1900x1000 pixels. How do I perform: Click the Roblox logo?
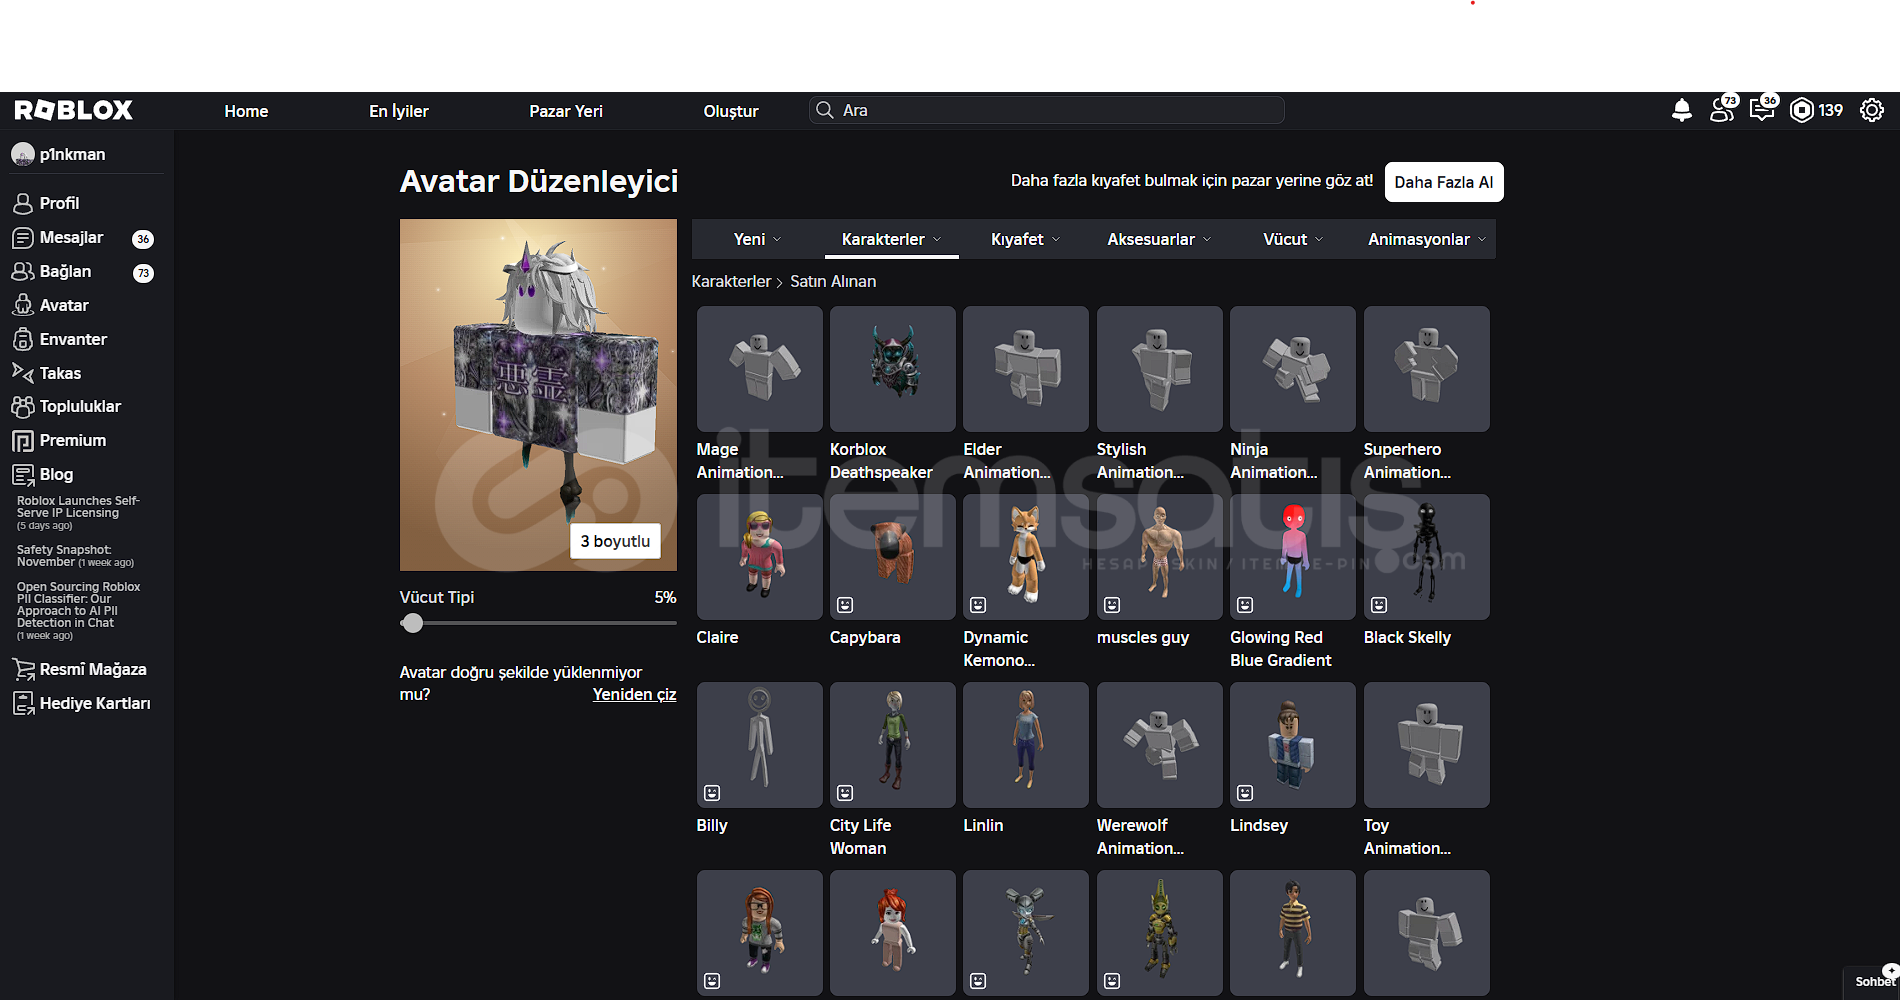click(74, 110)
